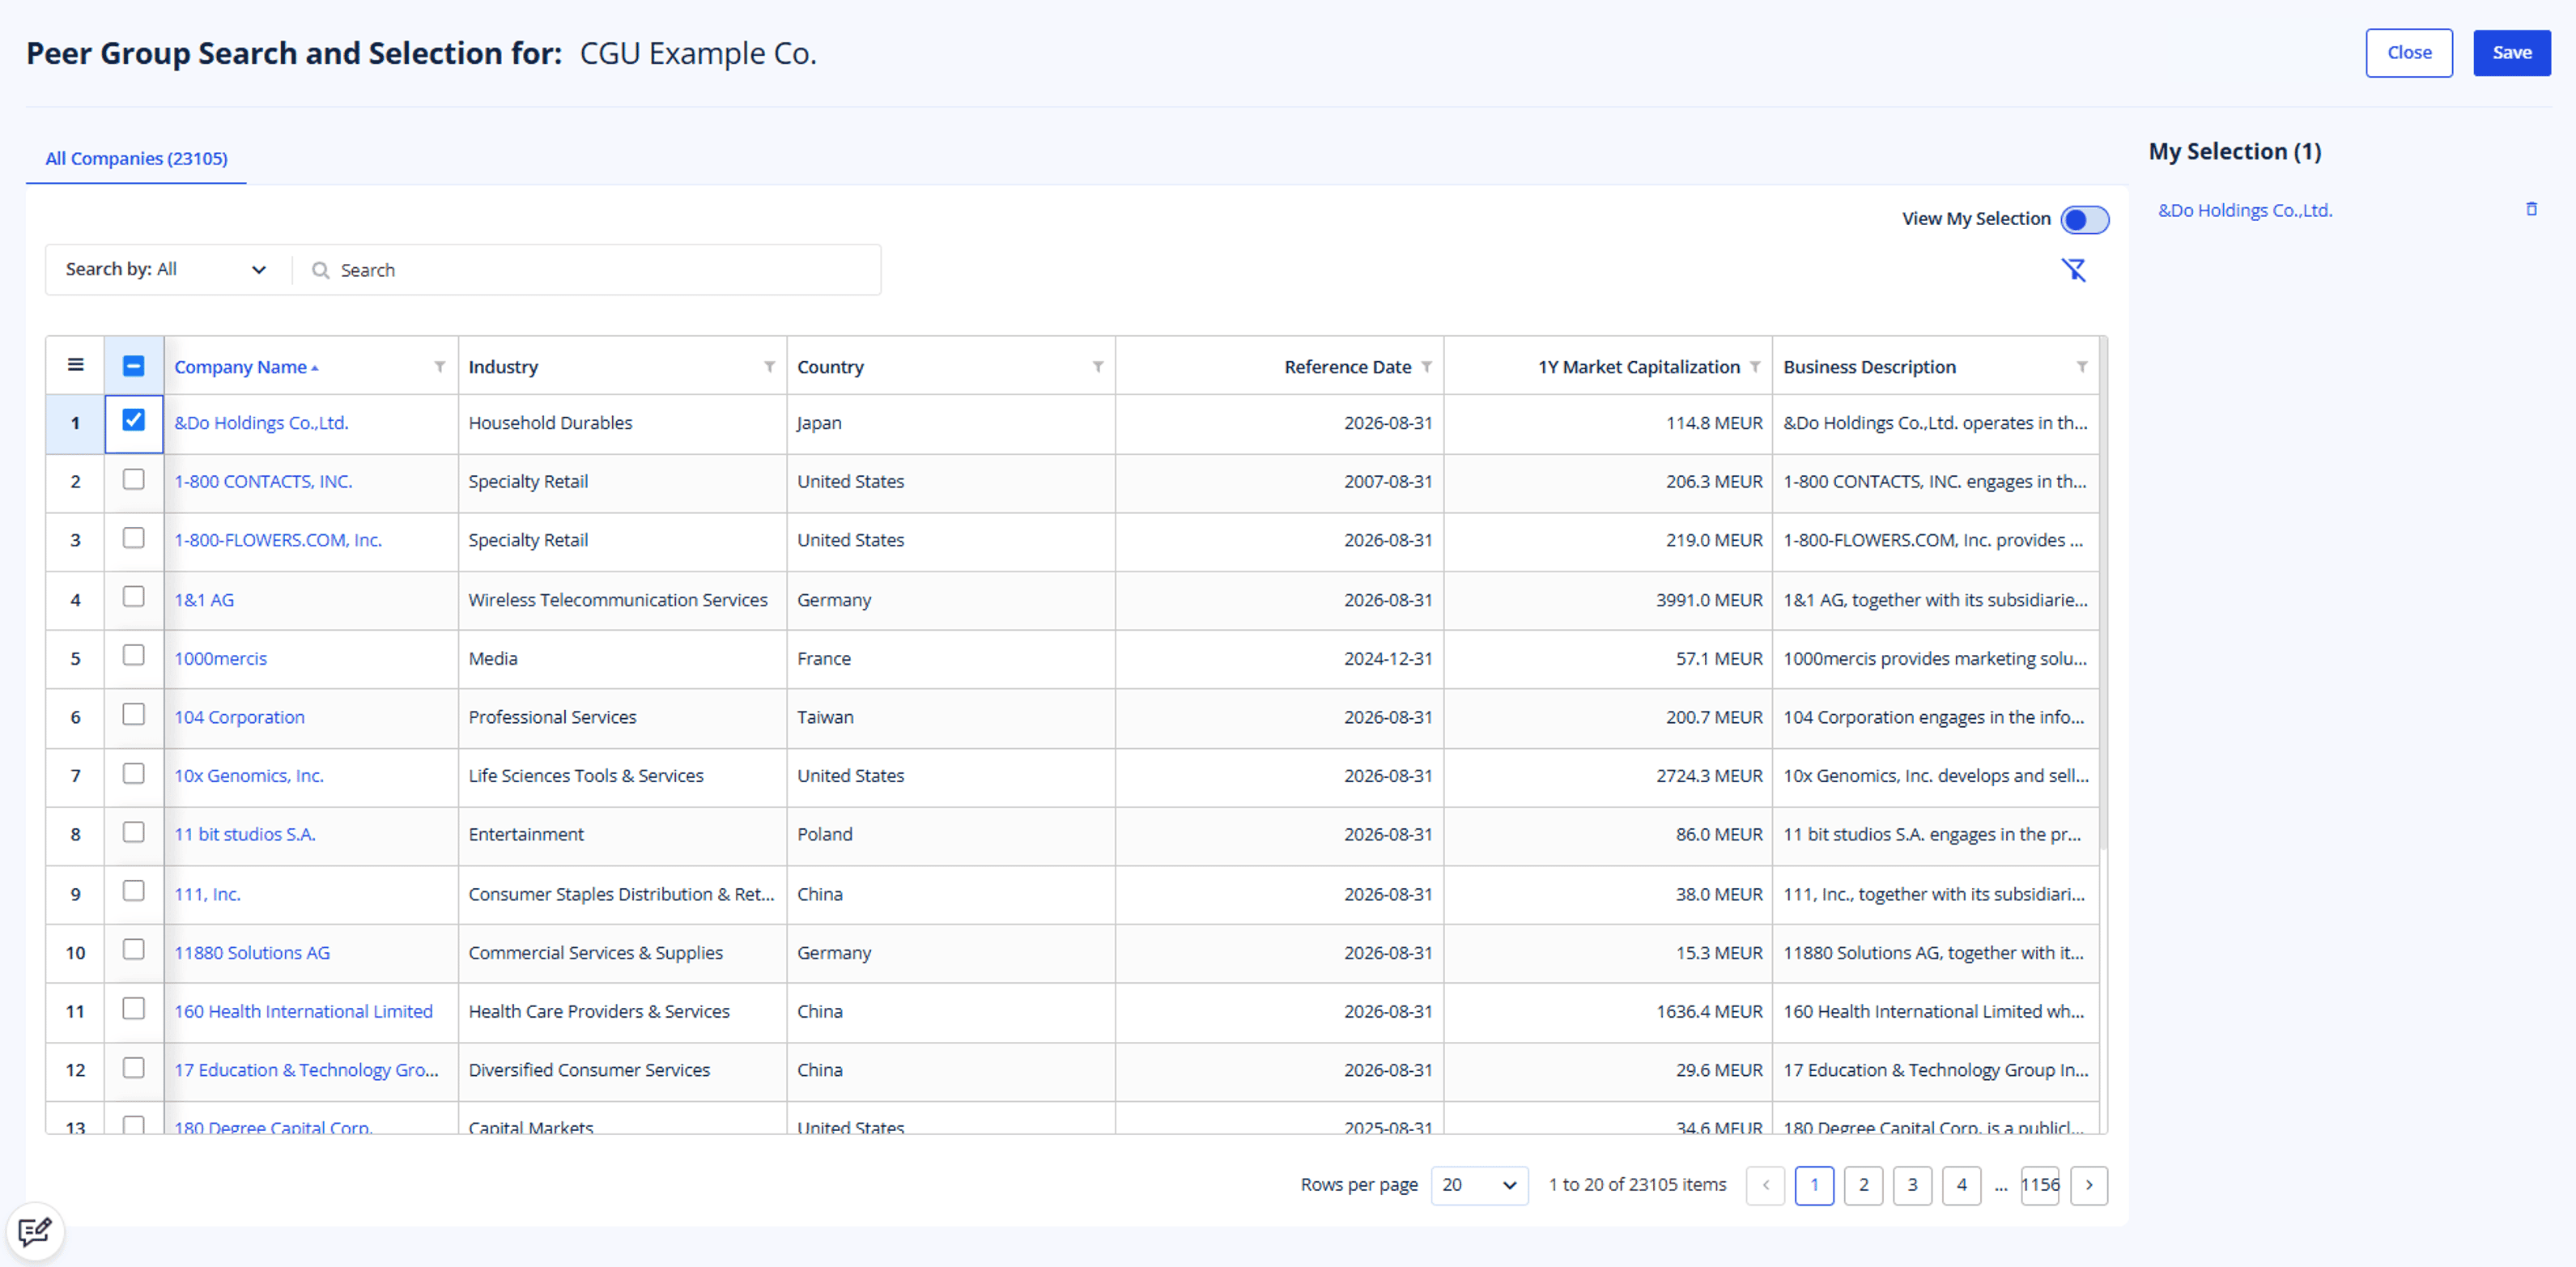This screenshot has width=2576, height=1267.
Task: Jump to last page 1156
Action: click(x=2040, y=1185)
